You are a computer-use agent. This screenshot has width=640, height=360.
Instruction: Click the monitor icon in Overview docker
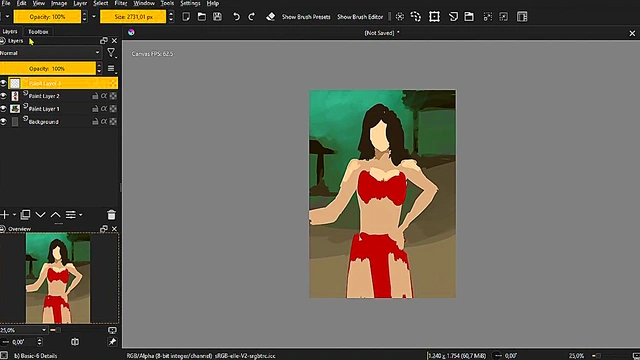[112, 330]
